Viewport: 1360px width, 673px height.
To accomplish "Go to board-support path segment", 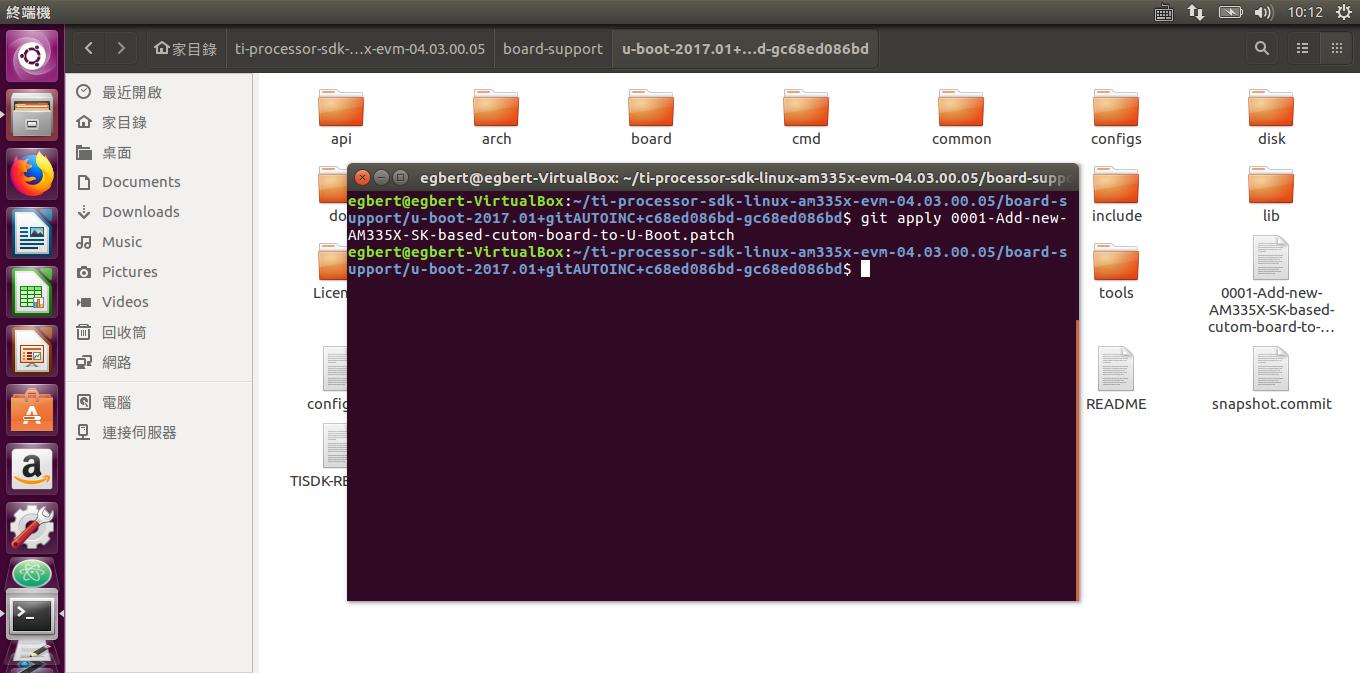I will point(553,48).
